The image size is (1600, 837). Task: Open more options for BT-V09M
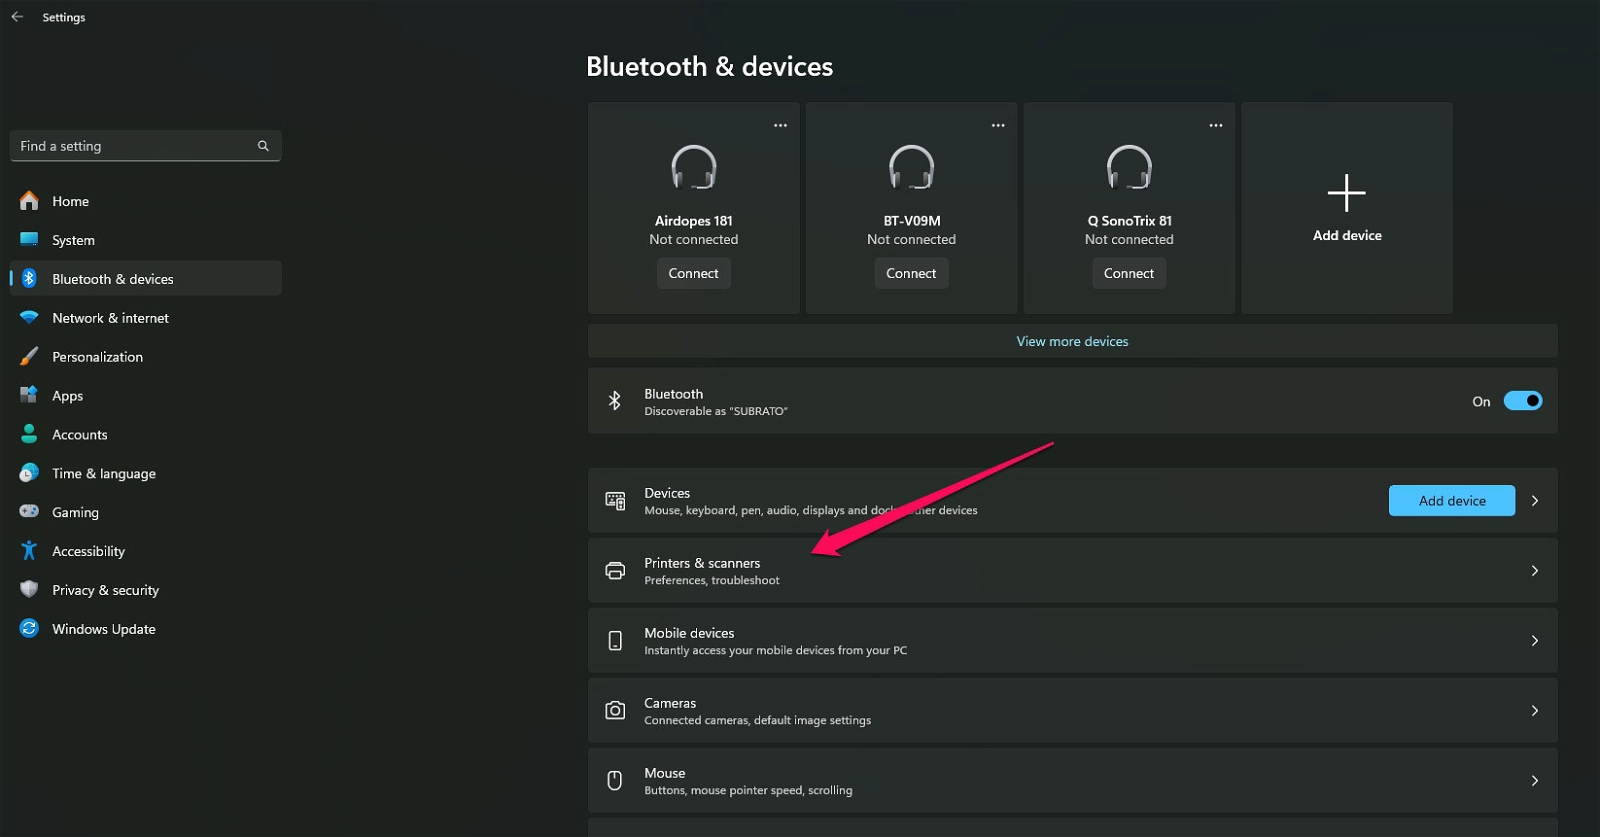[x=998, y=126]
